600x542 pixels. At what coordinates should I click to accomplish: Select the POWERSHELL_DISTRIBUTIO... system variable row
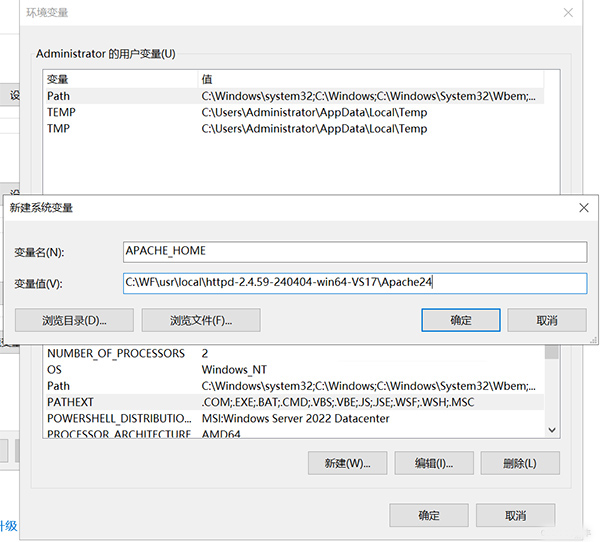click(x=118, y=418)
